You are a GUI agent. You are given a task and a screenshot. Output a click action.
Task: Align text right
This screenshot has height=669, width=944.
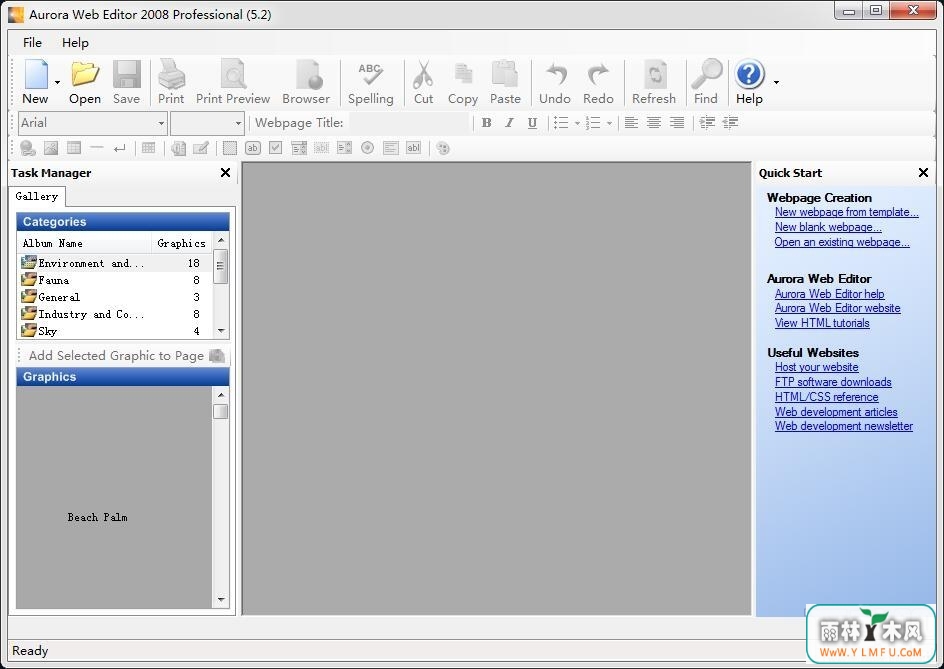(x=677, y=123)
